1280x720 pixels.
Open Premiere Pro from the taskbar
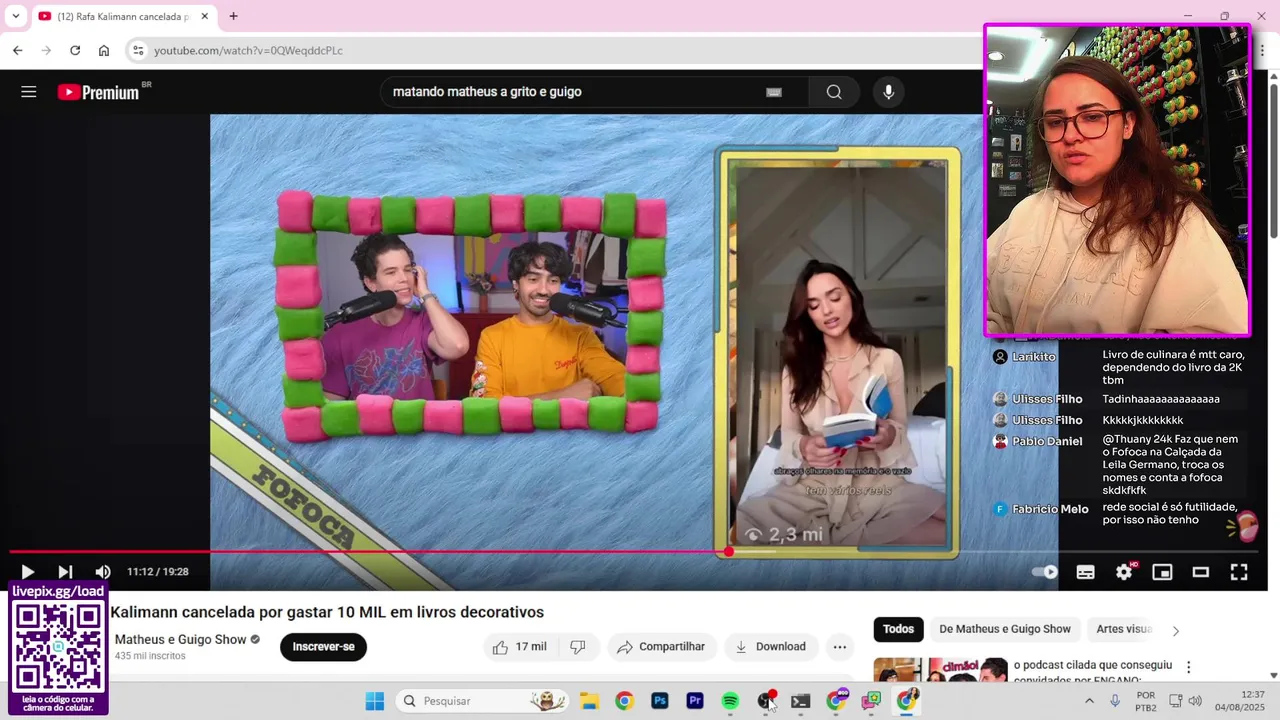[695, 701]
